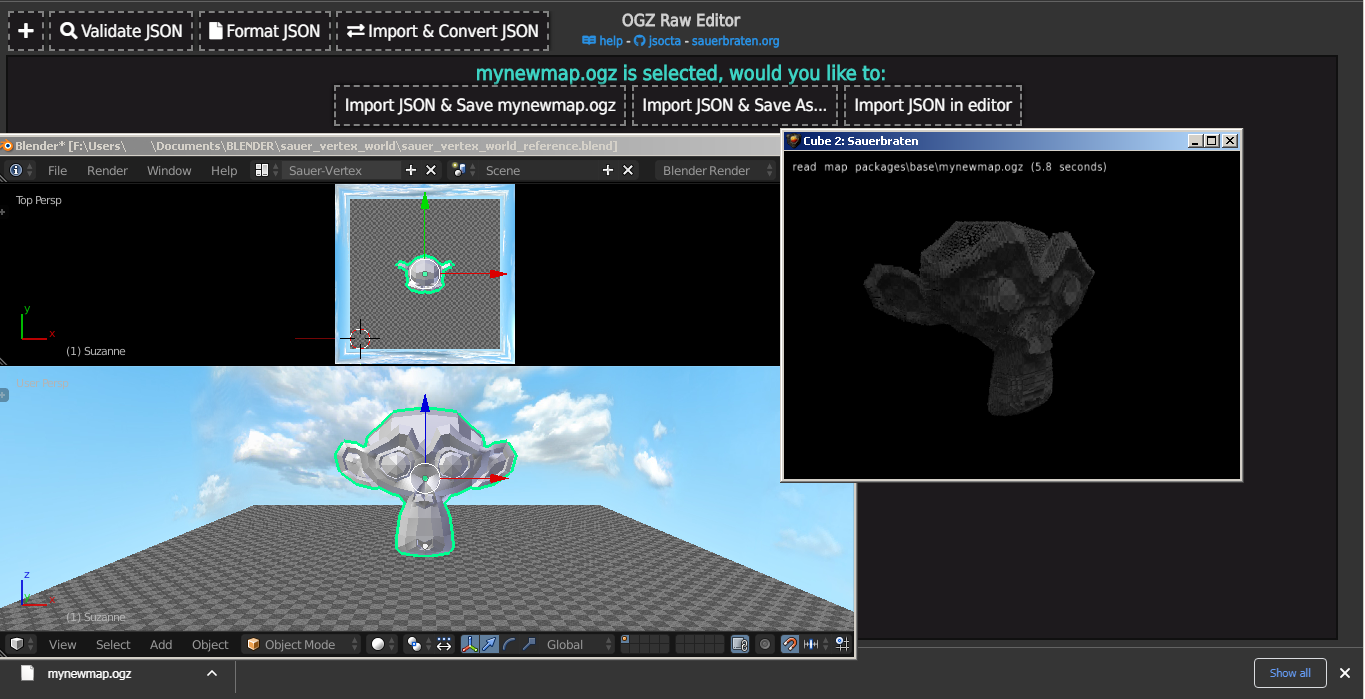Select the translate manipulator arrow

click(x=489, y=644)
